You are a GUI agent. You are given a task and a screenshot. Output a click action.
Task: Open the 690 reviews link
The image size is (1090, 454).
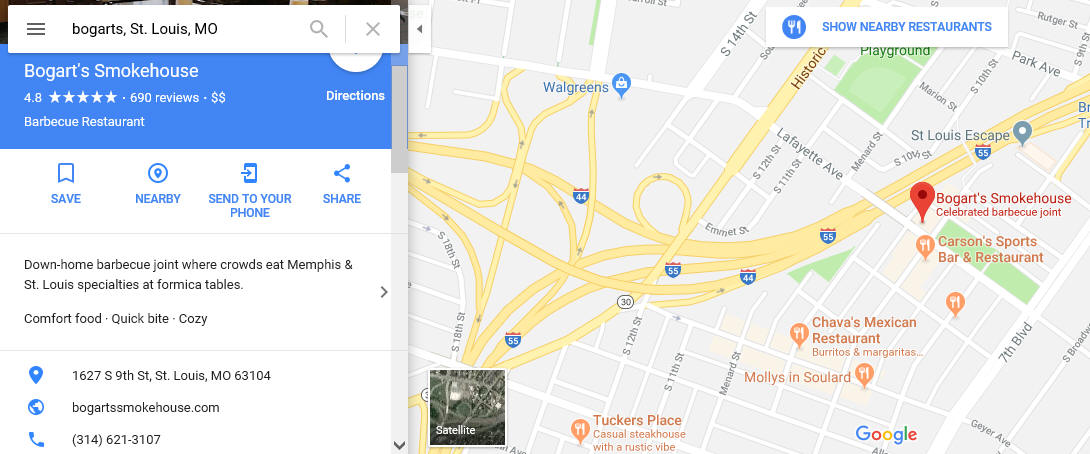[x=164, y=97]
